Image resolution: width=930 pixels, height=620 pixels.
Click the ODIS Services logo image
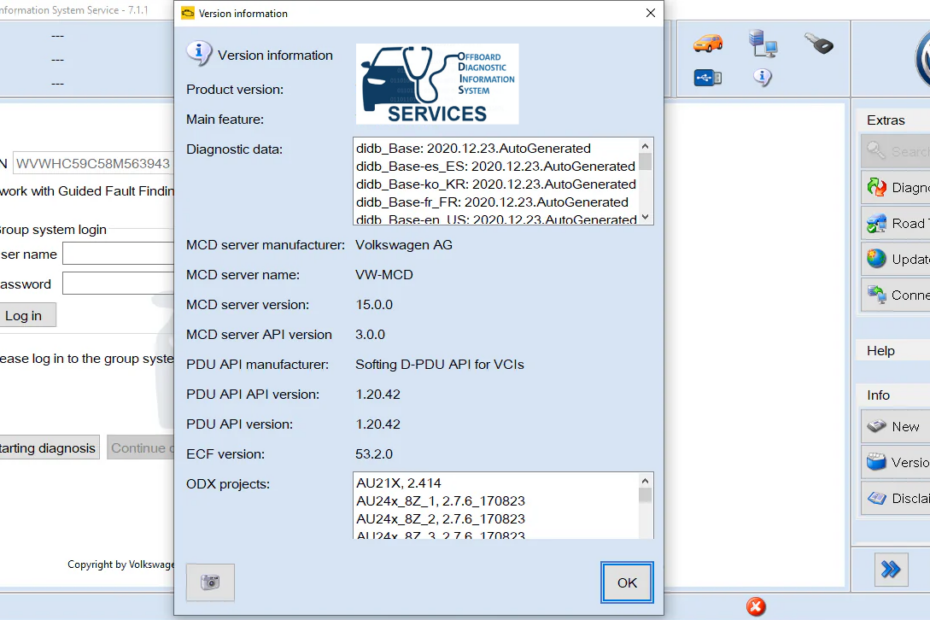[x=437, y=84]
